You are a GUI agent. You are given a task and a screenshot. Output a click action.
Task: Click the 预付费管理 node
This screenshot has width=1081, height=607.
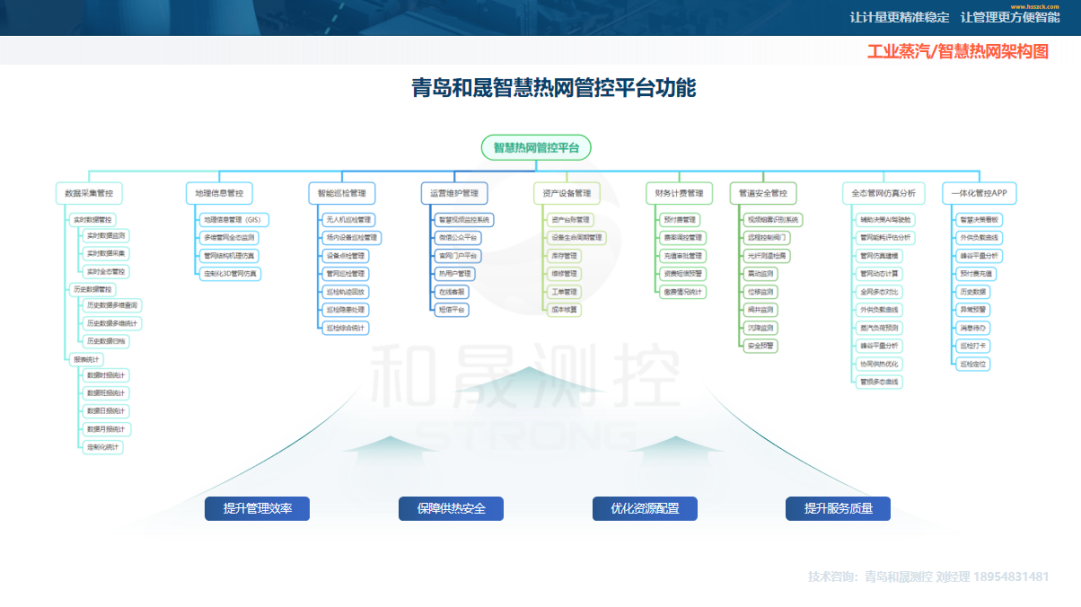(681, 219)
